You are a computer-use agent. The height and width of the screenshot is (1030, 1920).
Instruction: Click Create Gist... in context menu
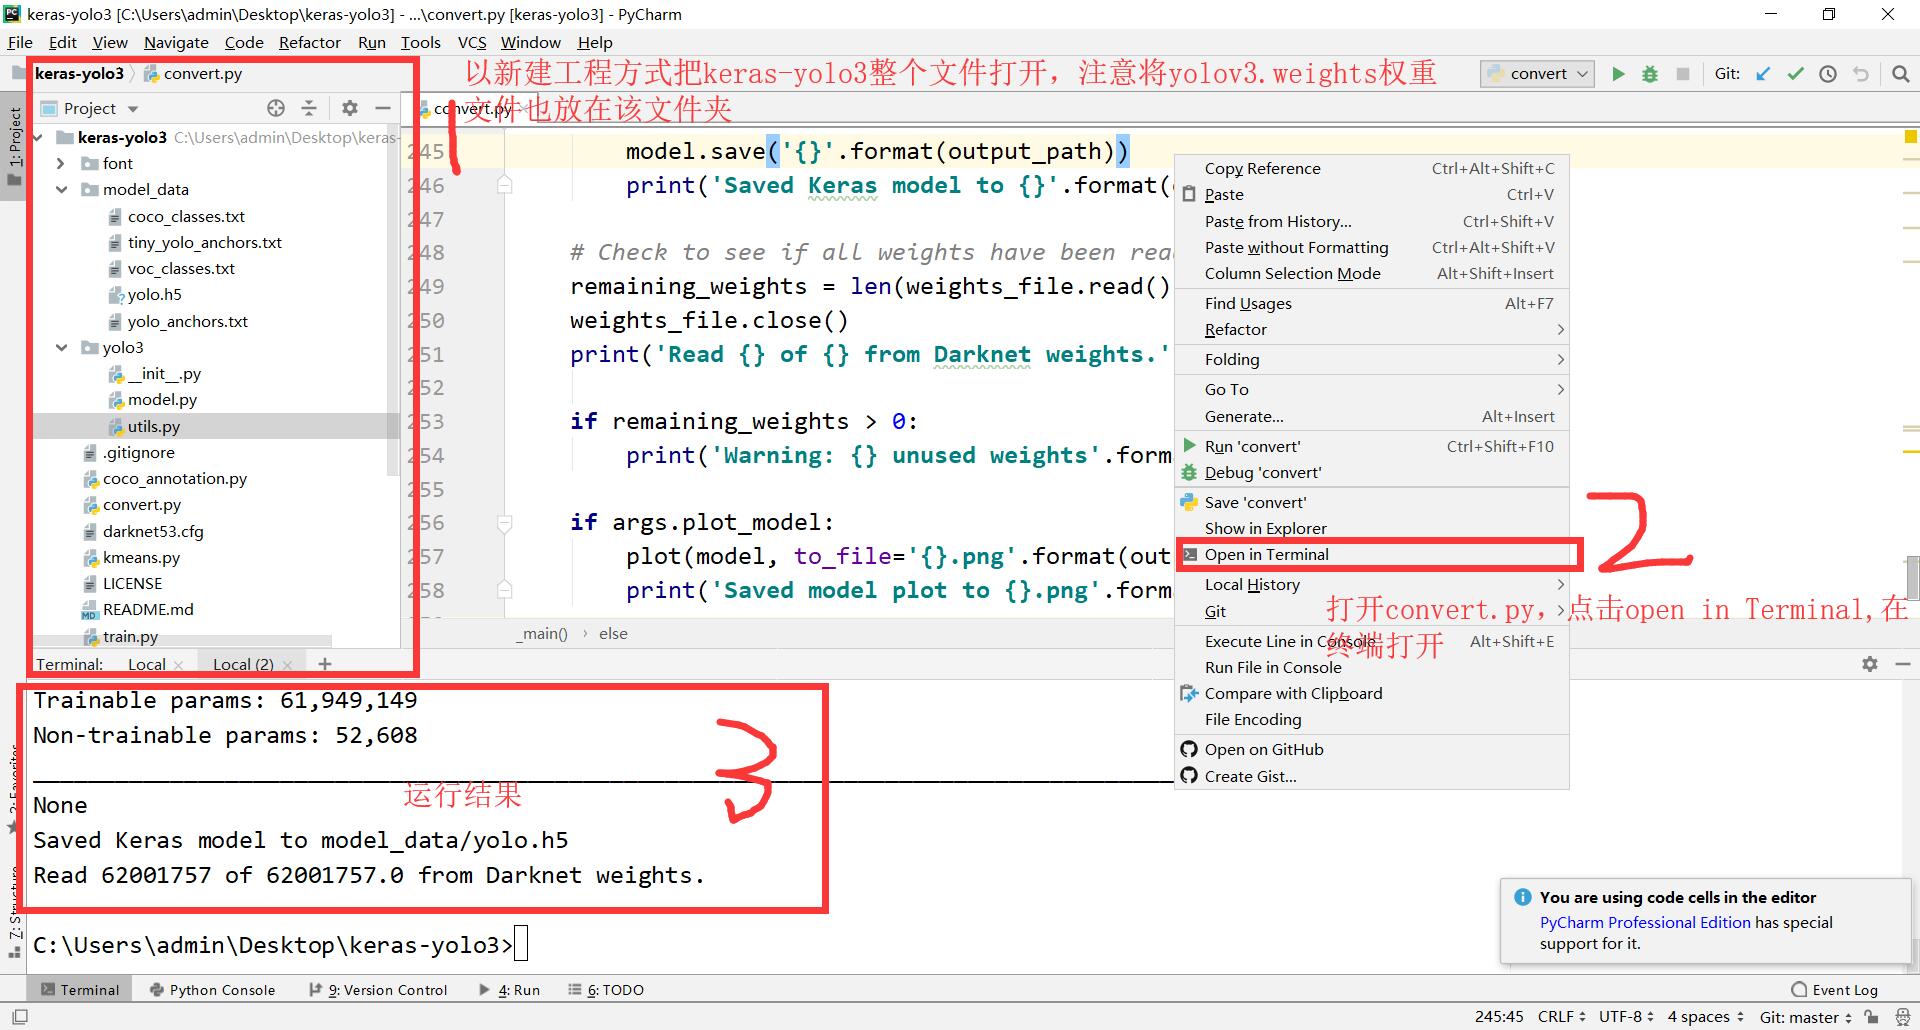coord(1372,777)
